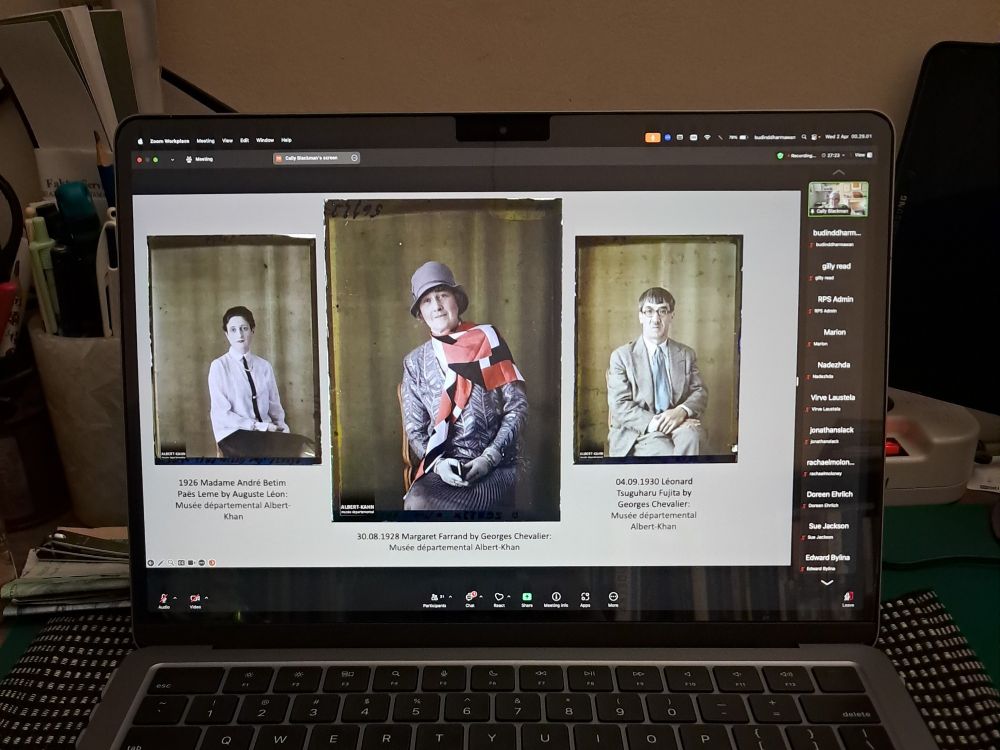Image resolution: width=1000 pixels, height=750 pixels.
Task: Open the Participants panel
Action: [x=435, y=599]
